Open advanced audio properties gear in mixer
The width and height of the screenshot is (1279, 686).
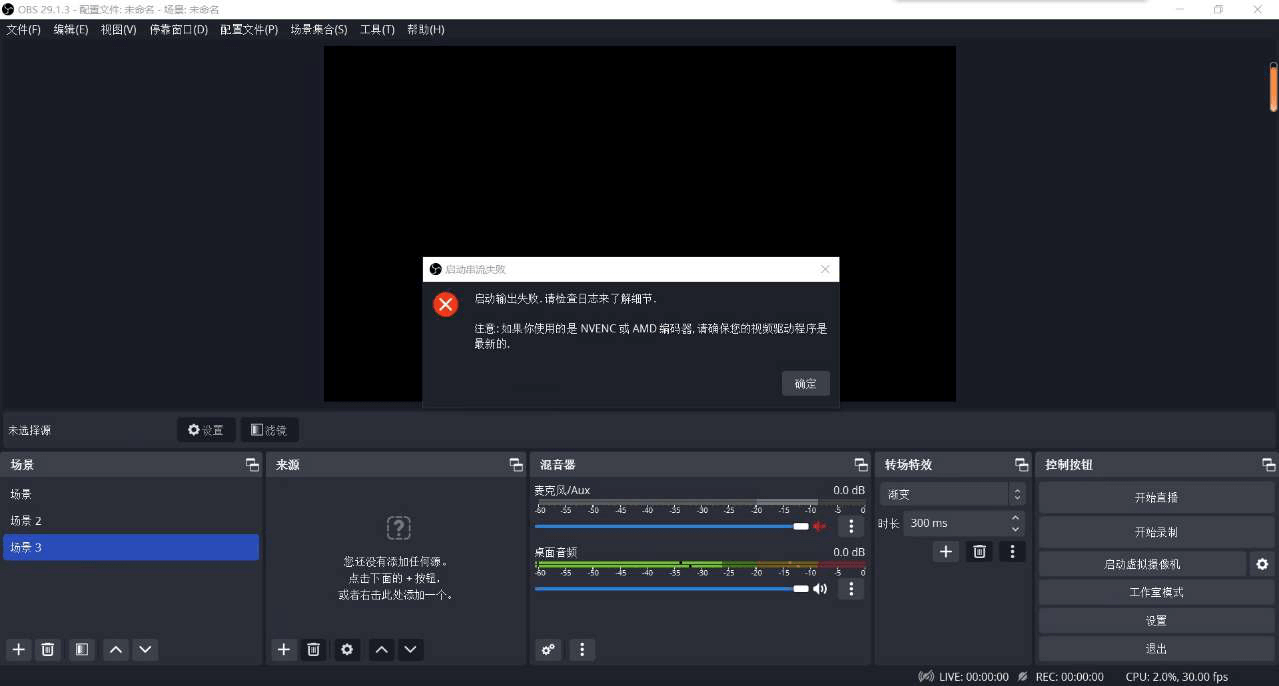547,649
